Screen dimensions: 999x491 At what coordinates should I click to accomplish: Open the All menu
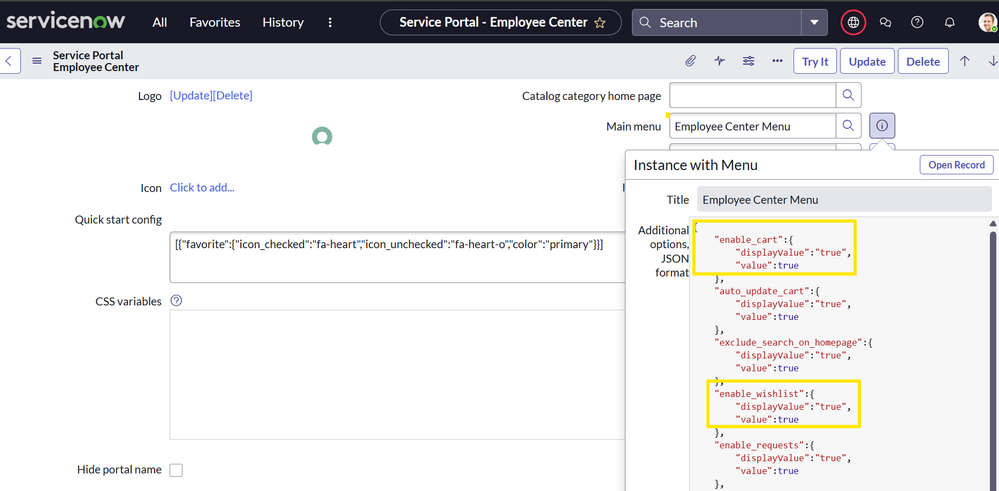click(160, 22)
